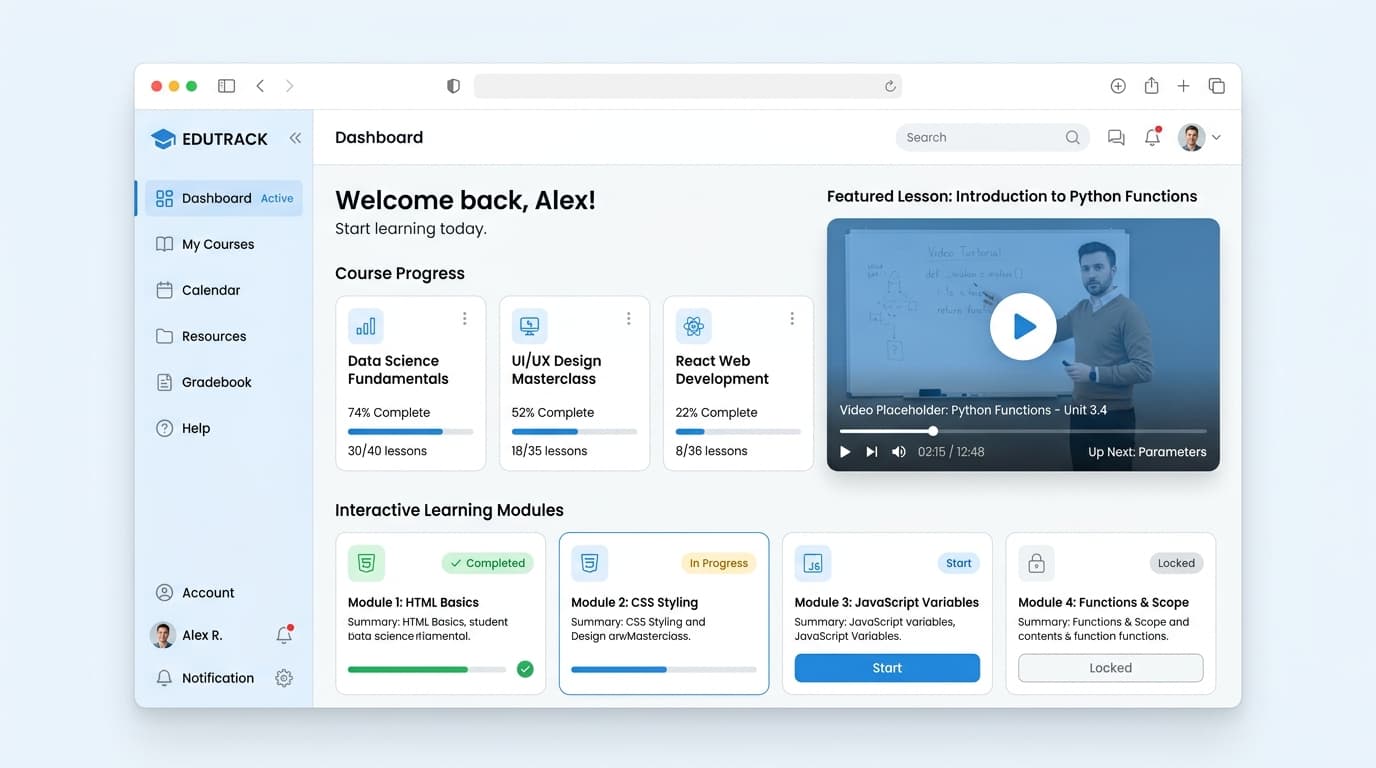Open the Dashboard sidebar item
The width and height of the screenshot is (1376, 768).
point(224,198)
